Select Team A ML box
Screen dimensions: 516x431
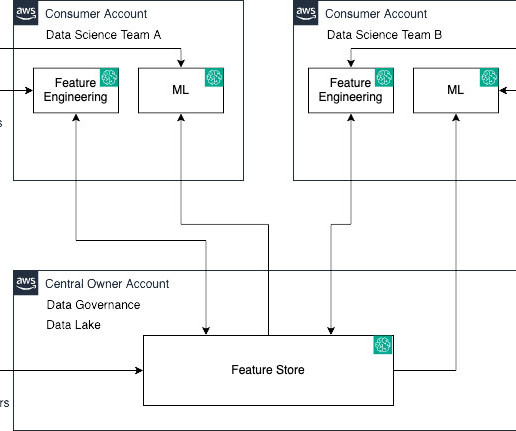181,90
